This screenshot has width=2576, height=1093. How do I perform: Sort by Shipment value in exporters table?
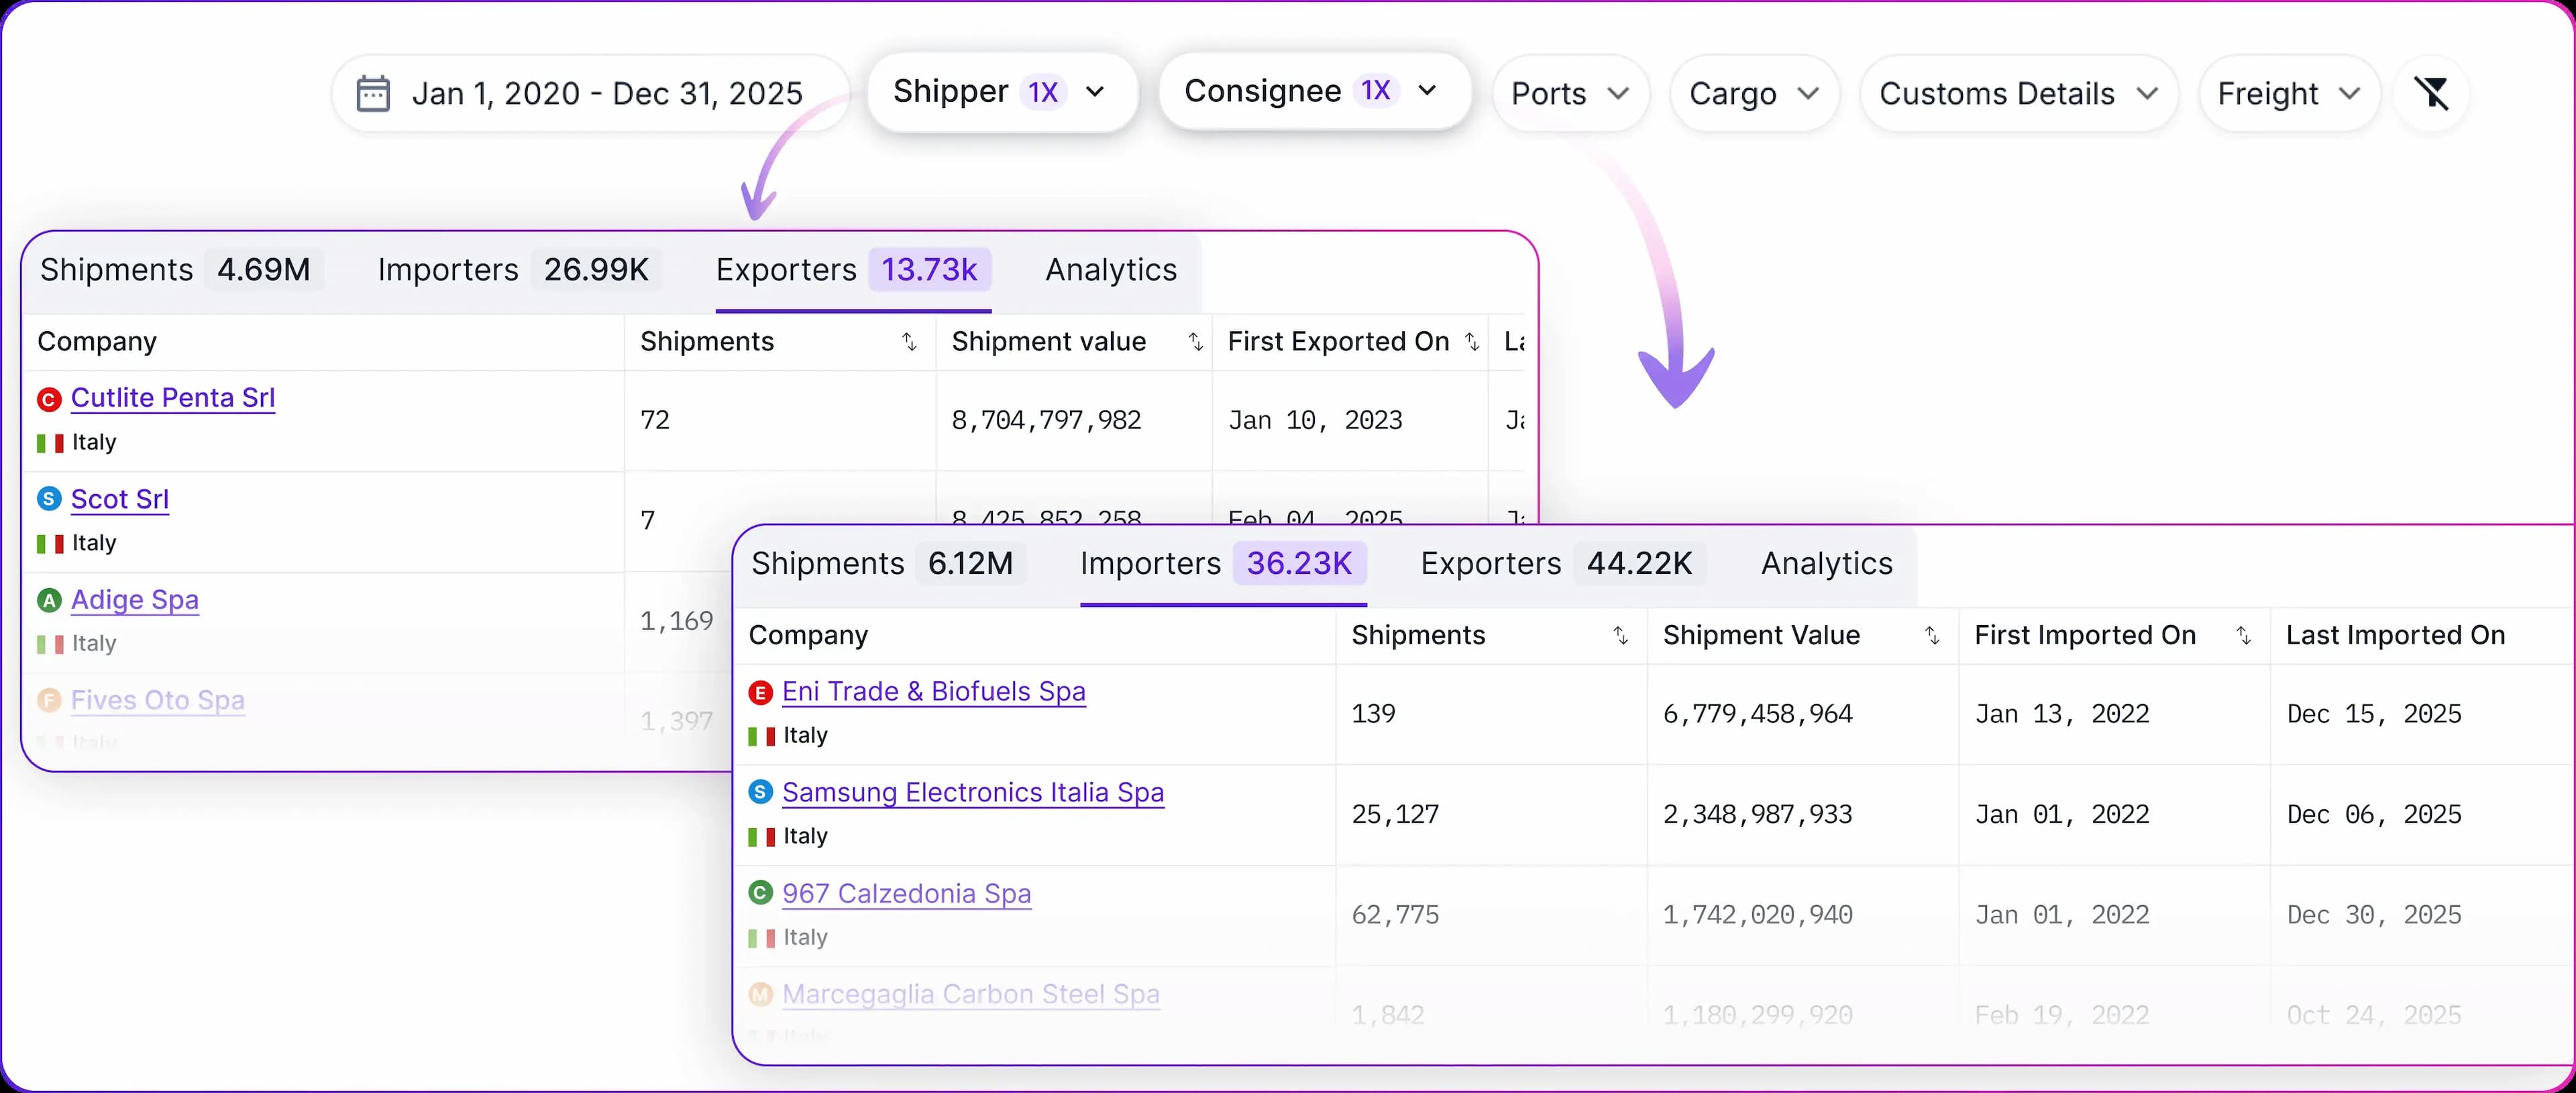point(1195,342)
